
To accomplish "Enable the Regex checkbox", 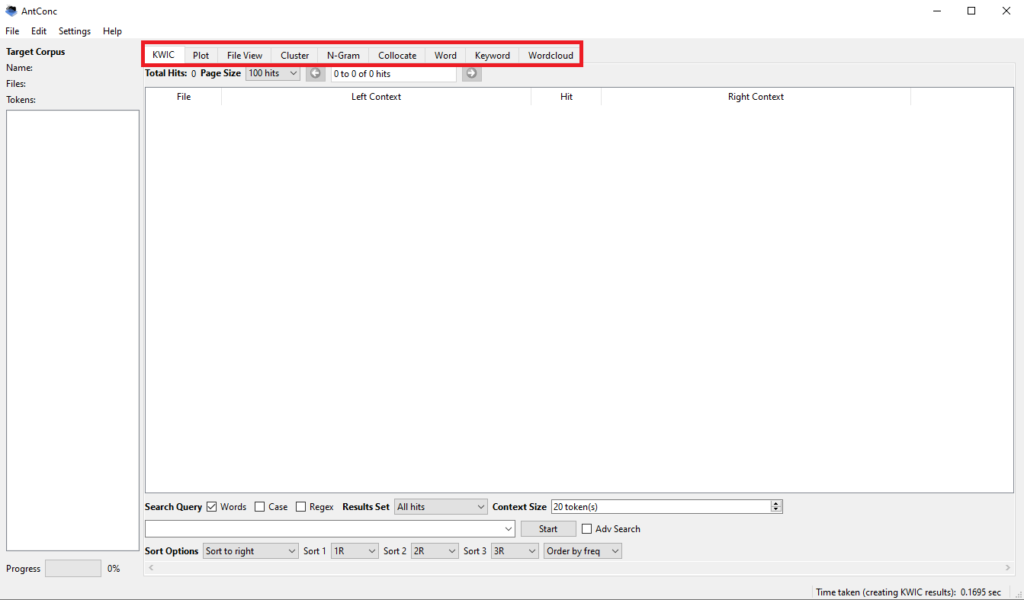I will (301, 507).
